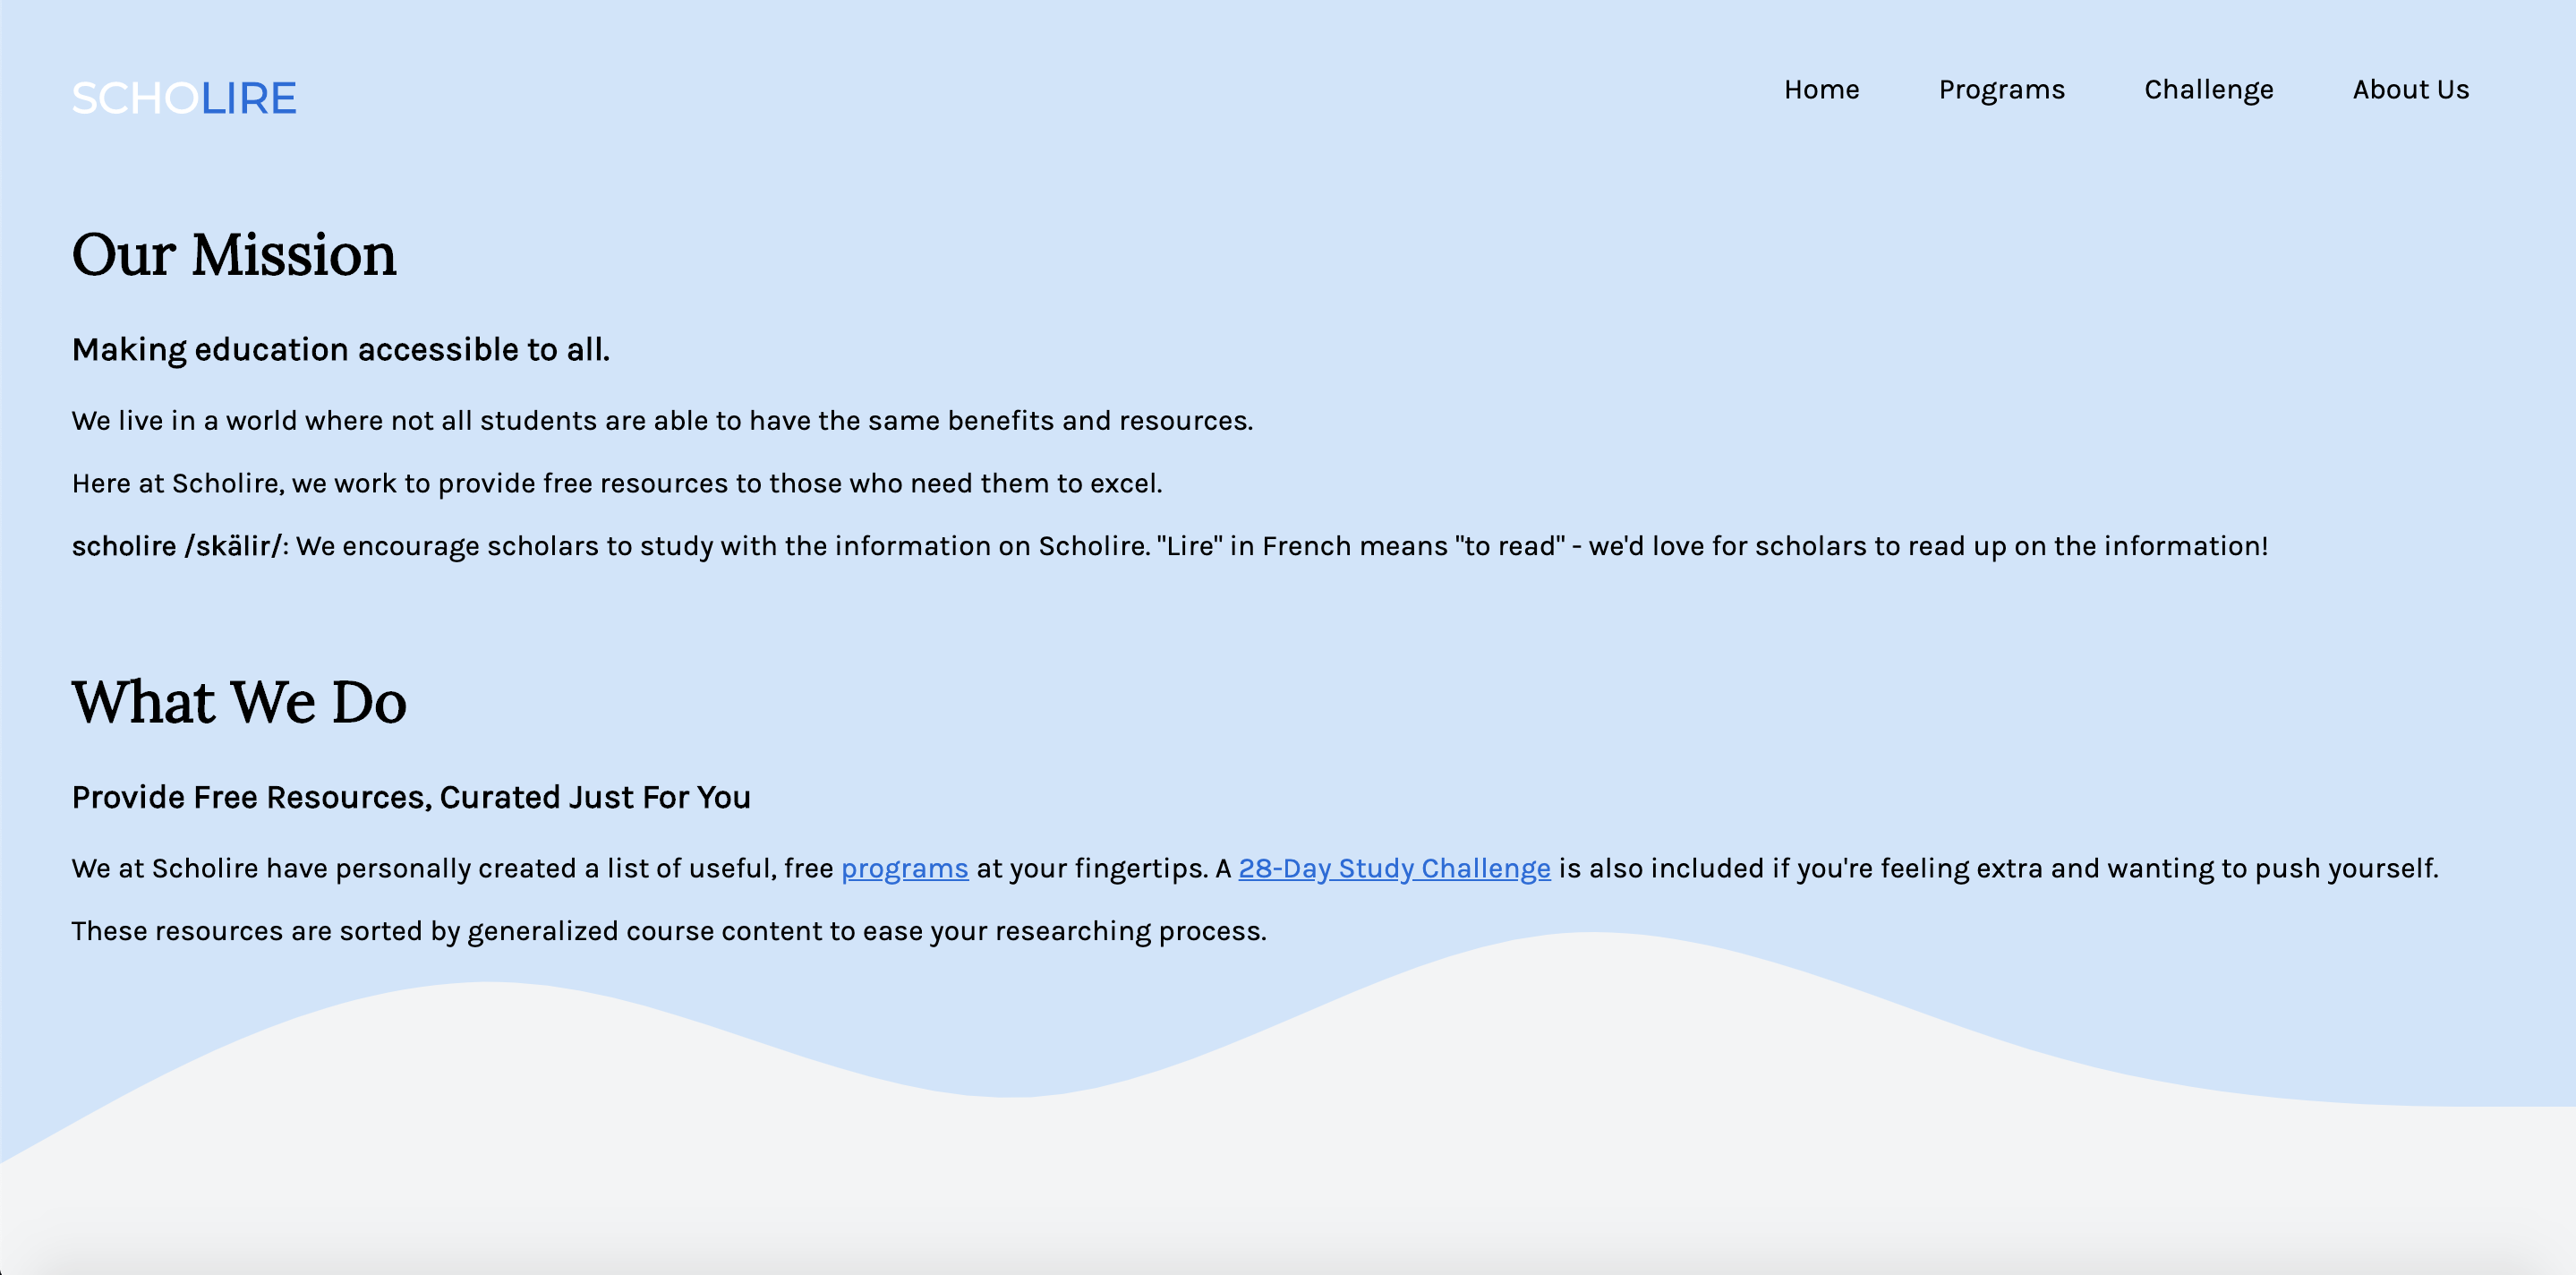Click the sentence starting 'We live in a world'
This screenshot has height=1275, width=2576.
click(x=661, y=420)
